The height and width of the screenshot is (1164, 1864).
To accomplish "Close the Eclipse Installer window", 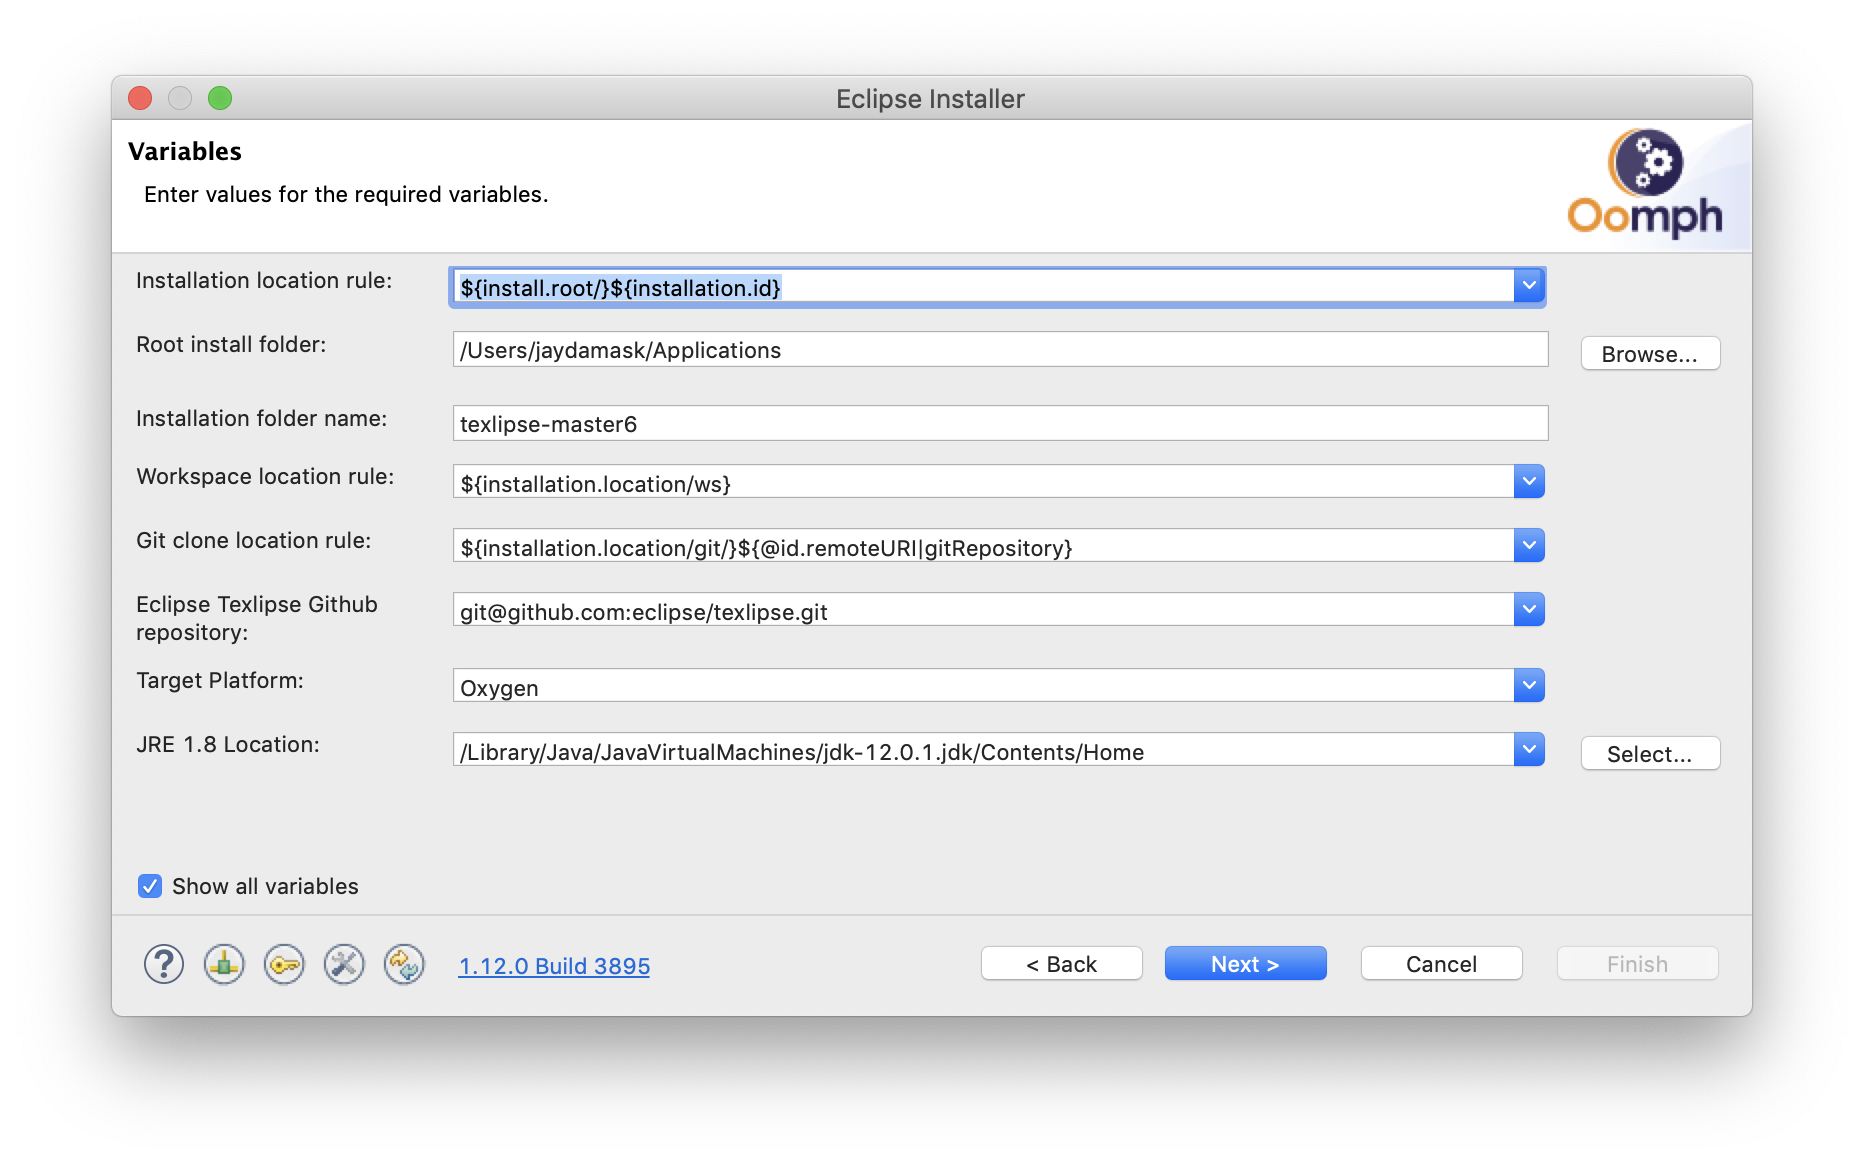I will click(140, 98).
